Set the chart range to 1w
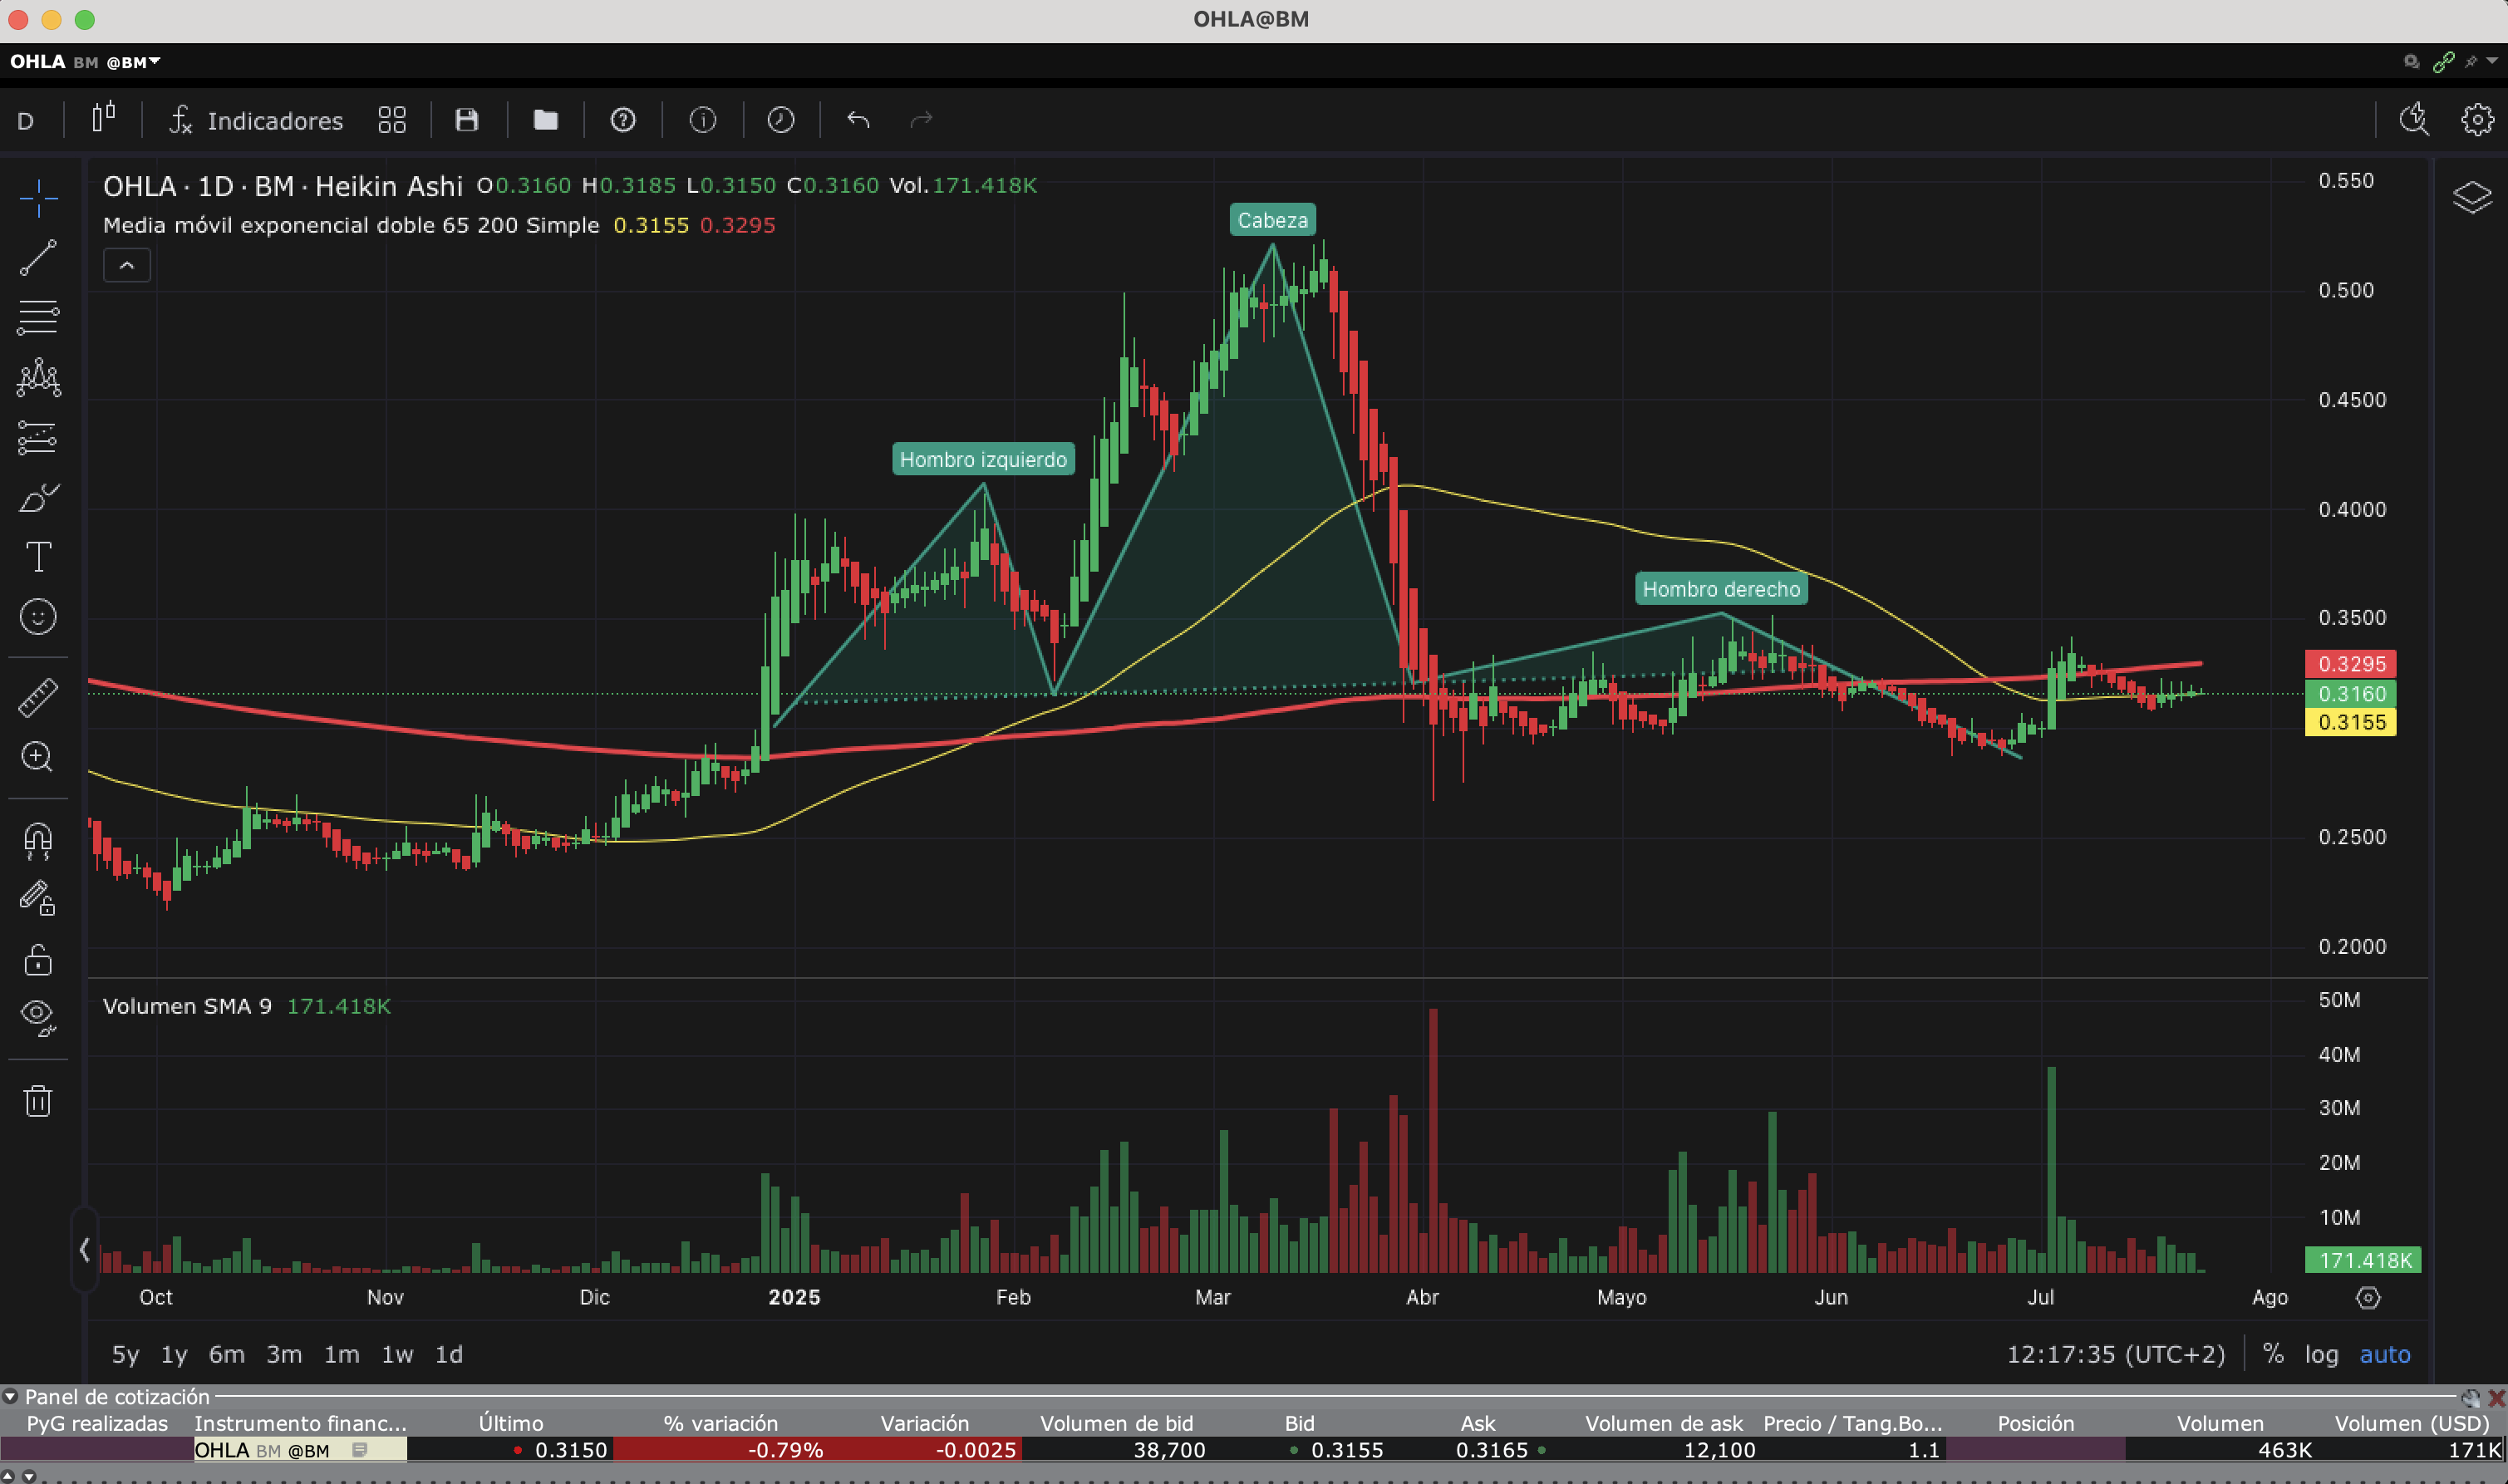 click(397, 1354)
